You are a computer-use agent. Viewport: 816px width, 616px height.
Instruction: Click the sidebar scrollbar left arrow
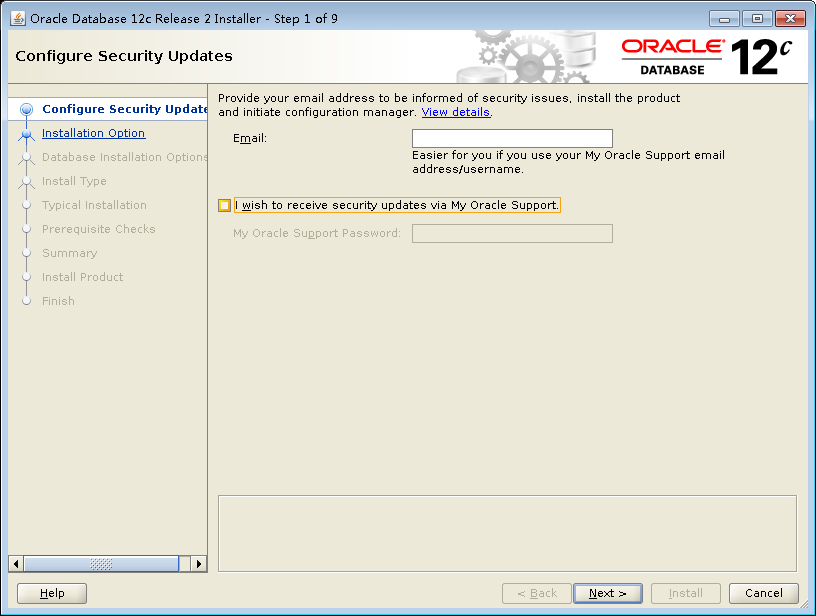(x=16, y=564)
